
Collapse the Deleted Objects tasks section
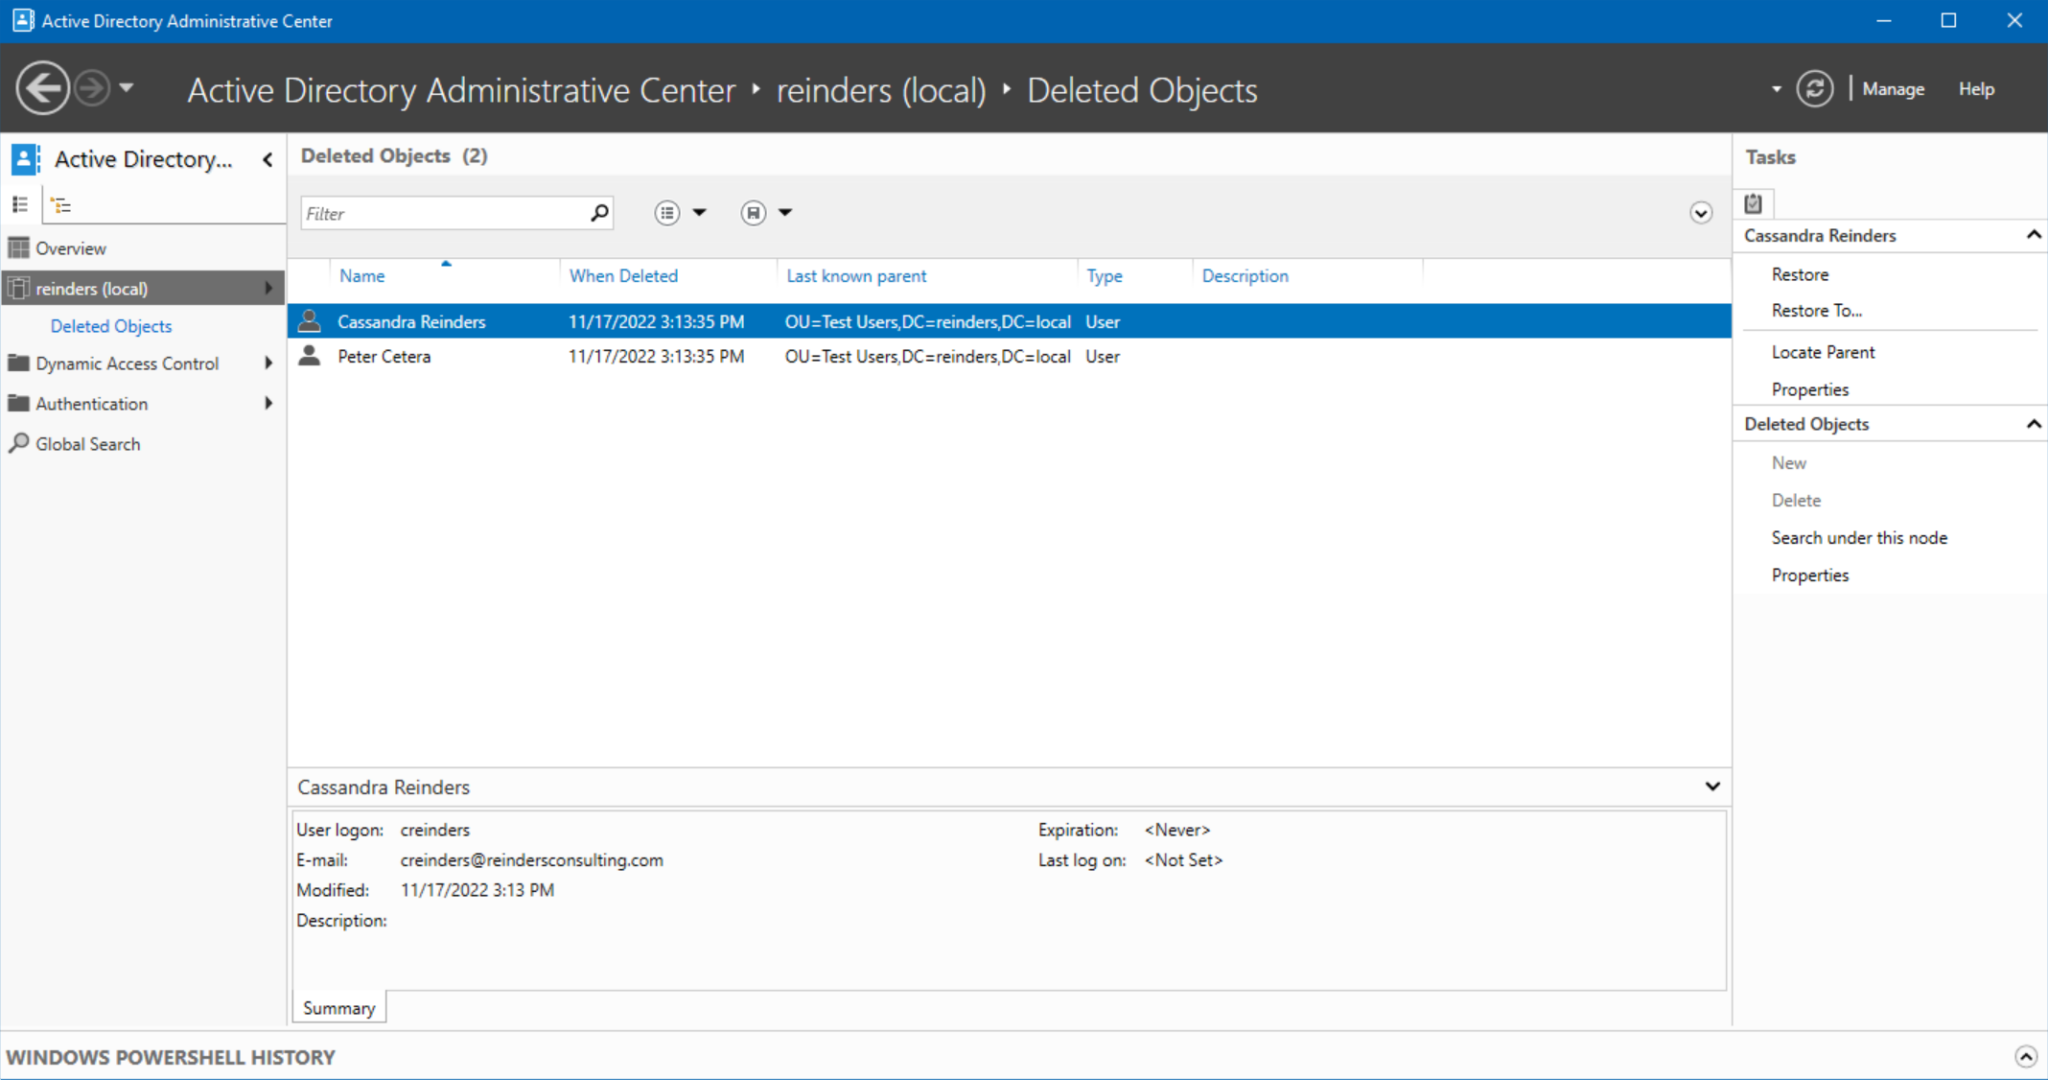(2032, 423)
